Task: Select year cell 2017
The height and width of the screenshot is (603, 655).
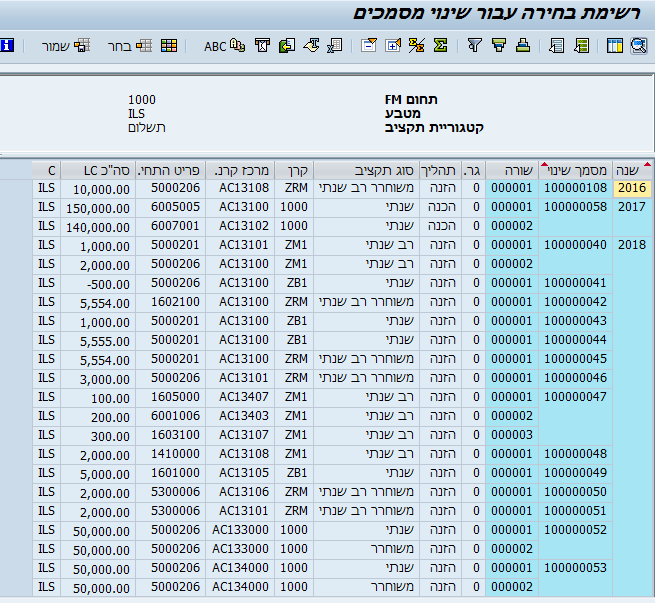Action: pyautogui.click(x=632, y=207)
